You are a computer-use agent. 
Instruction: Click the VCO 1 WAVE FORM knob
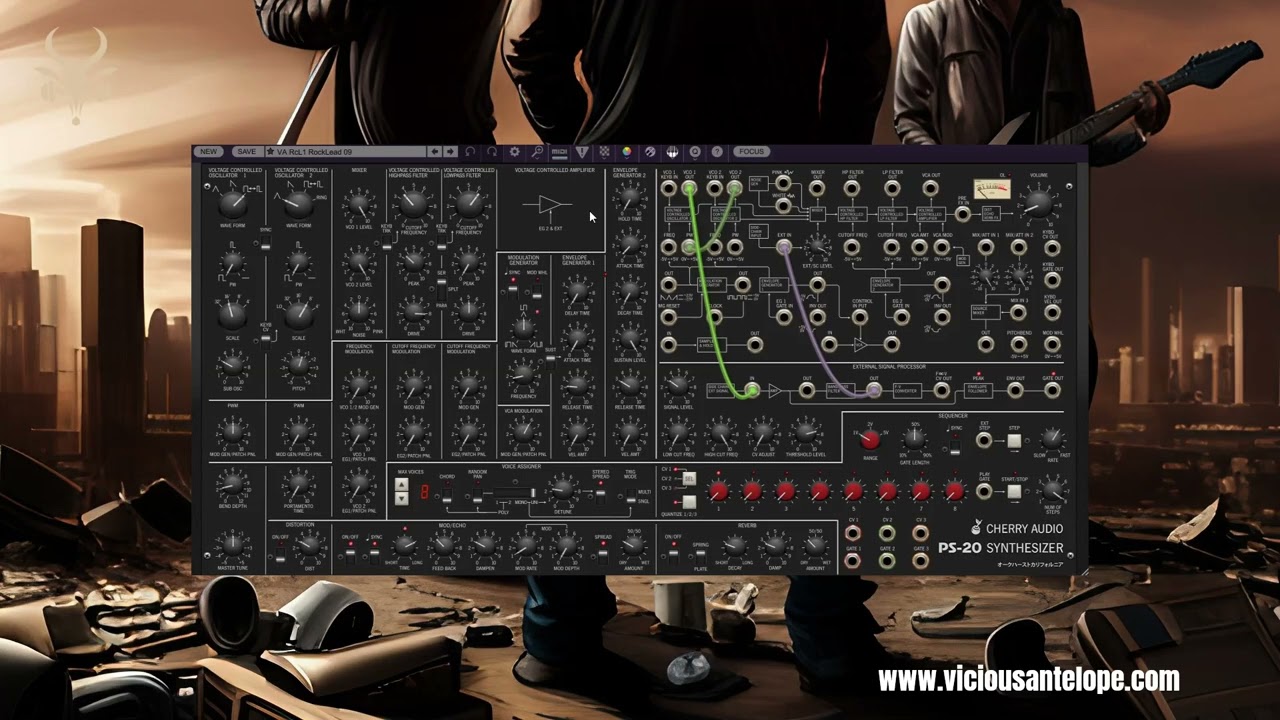(x=233, y=205)
